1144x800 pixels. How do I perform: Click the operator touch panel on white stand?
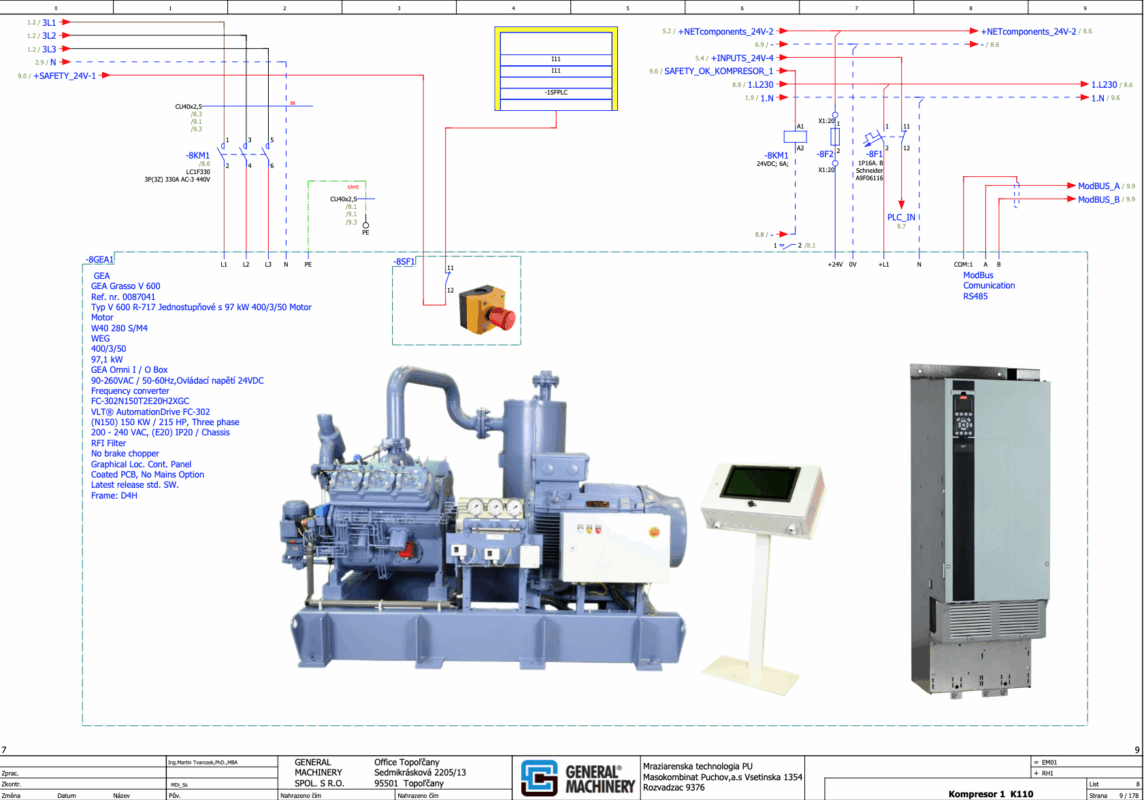pyautogui.click(x=762, y=580)
